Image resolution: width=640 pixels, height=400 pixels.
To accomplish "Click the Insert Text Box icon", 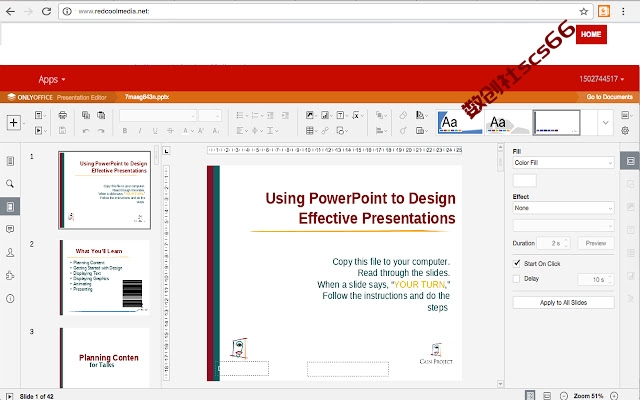I will 340,116.
